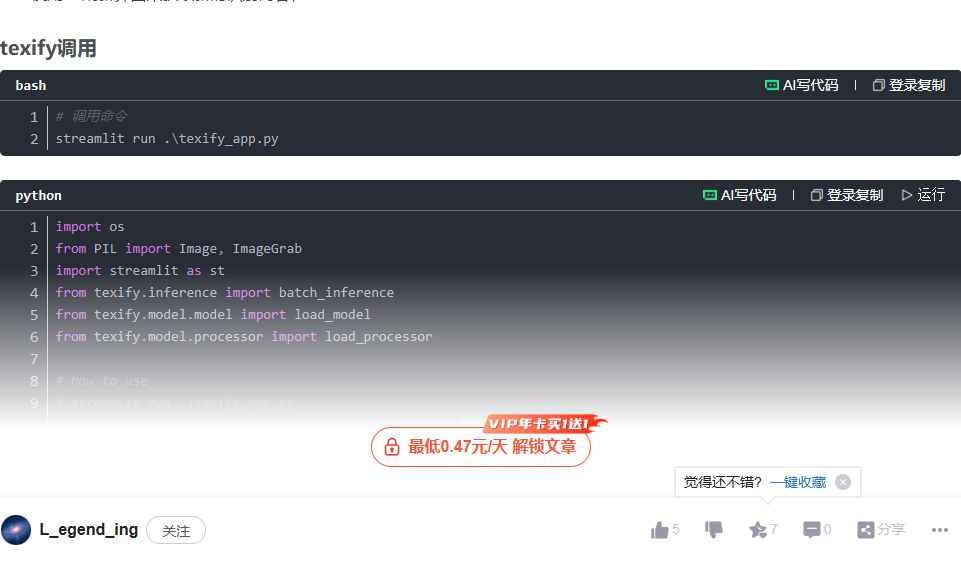Open the more options ellipsis menu
This screenshot has width=961, height=562.
[x=940, y=530]
